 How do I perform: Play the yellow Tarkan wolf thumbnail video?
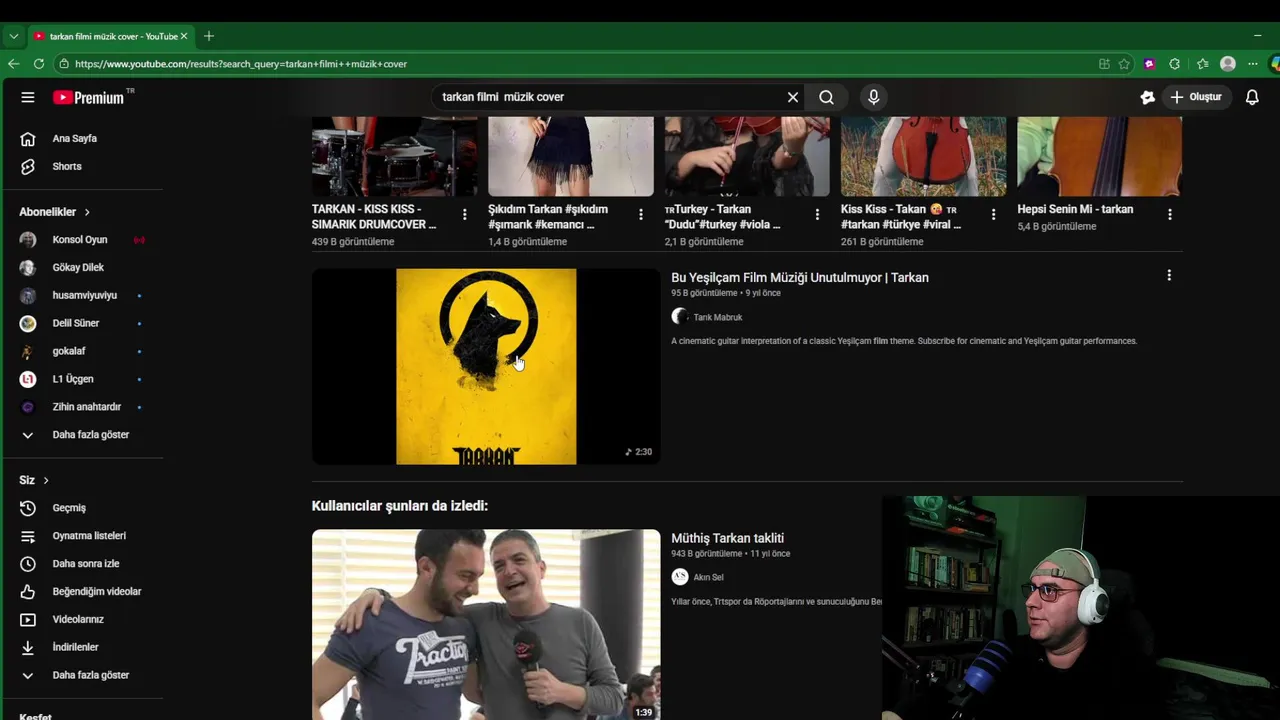tap(486, 366)
